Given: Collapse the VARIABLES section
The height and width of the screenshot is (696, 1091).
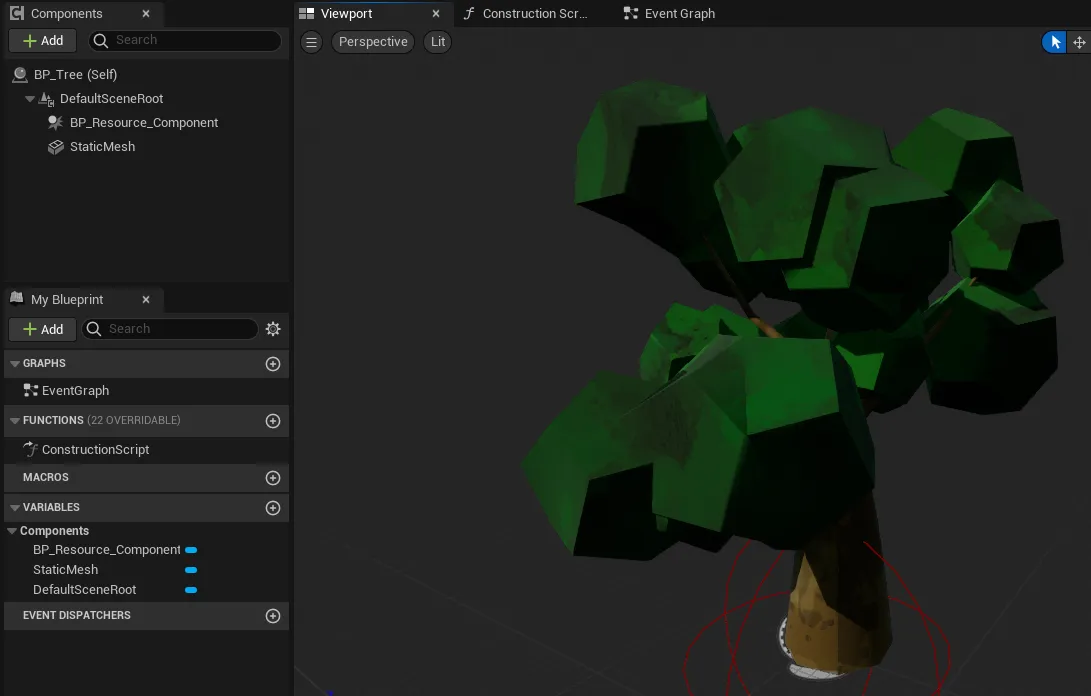Looking at the screenshot, I should (x=15, y=507).
